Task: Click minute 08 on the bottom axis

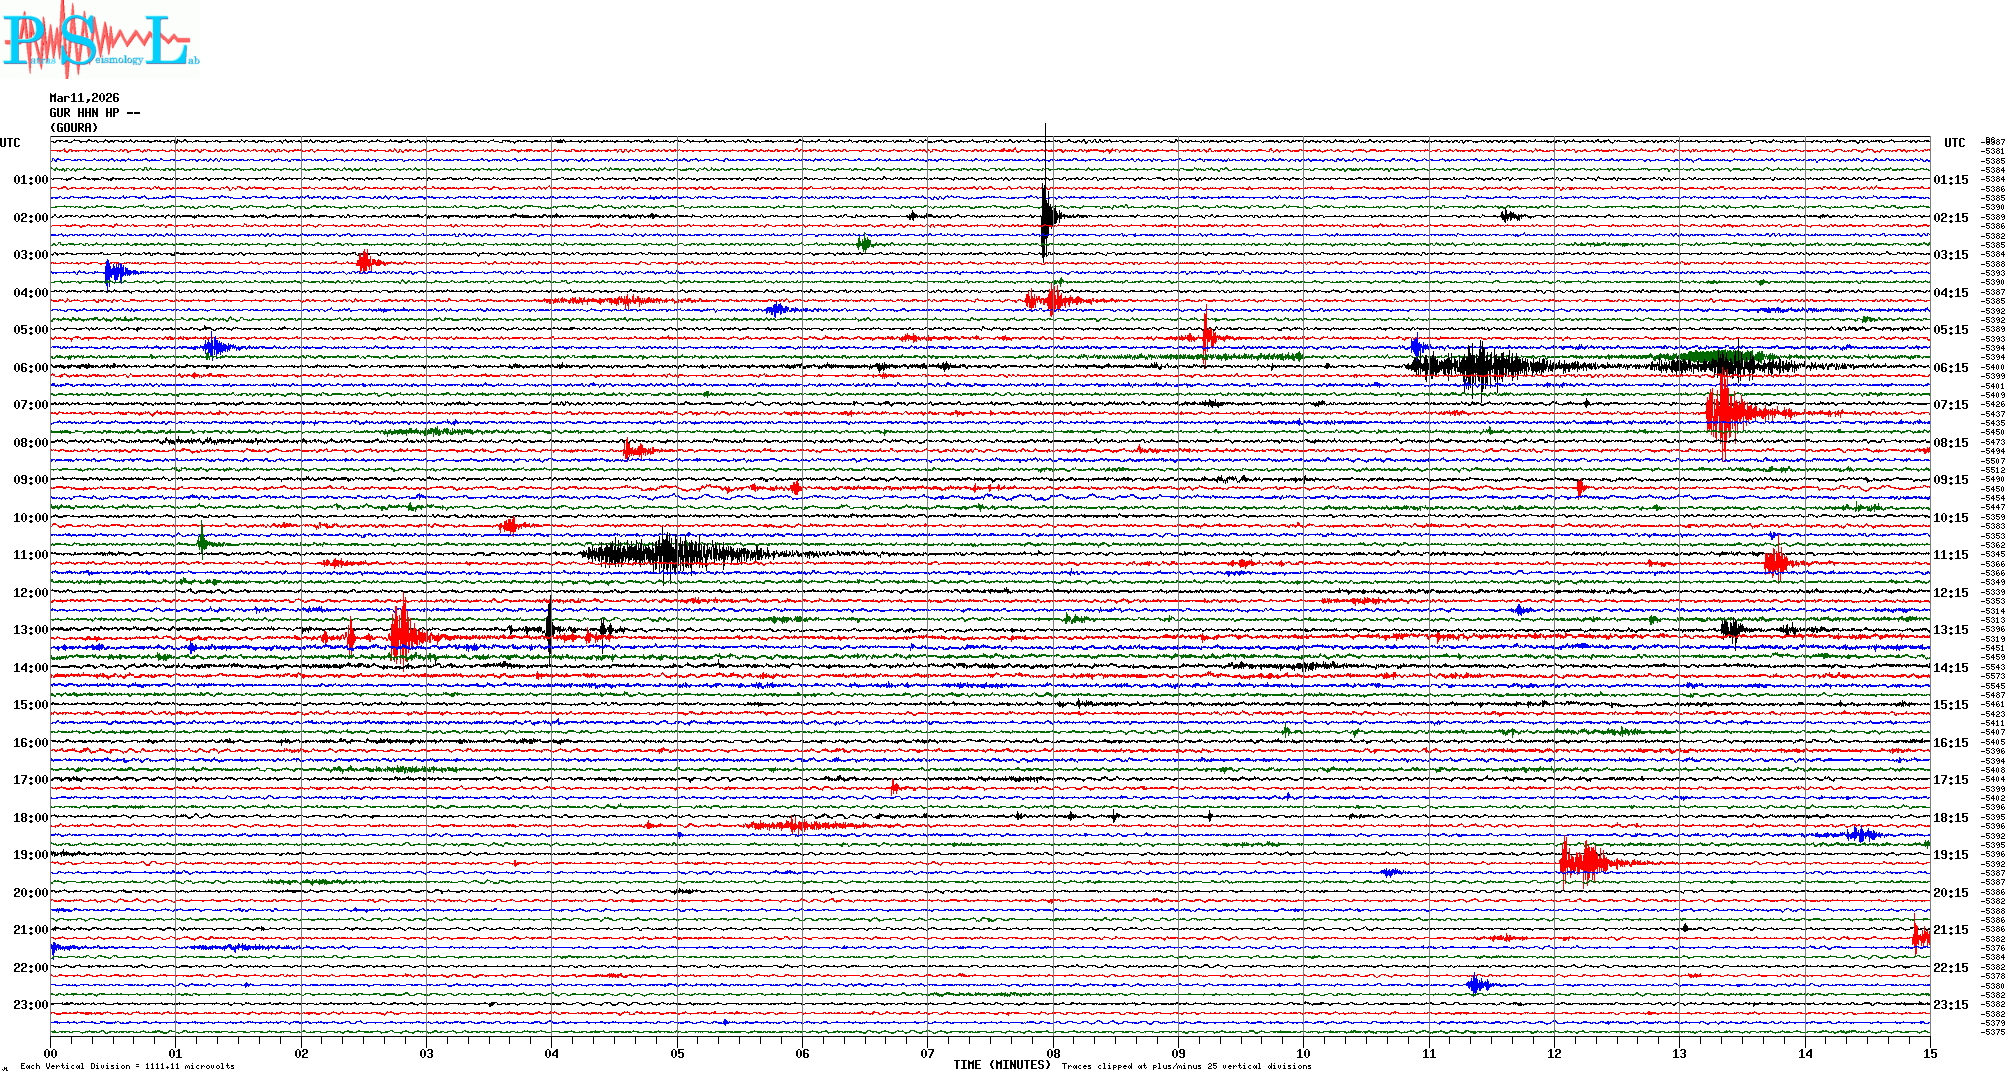Action: (x=1053, y=1053)
